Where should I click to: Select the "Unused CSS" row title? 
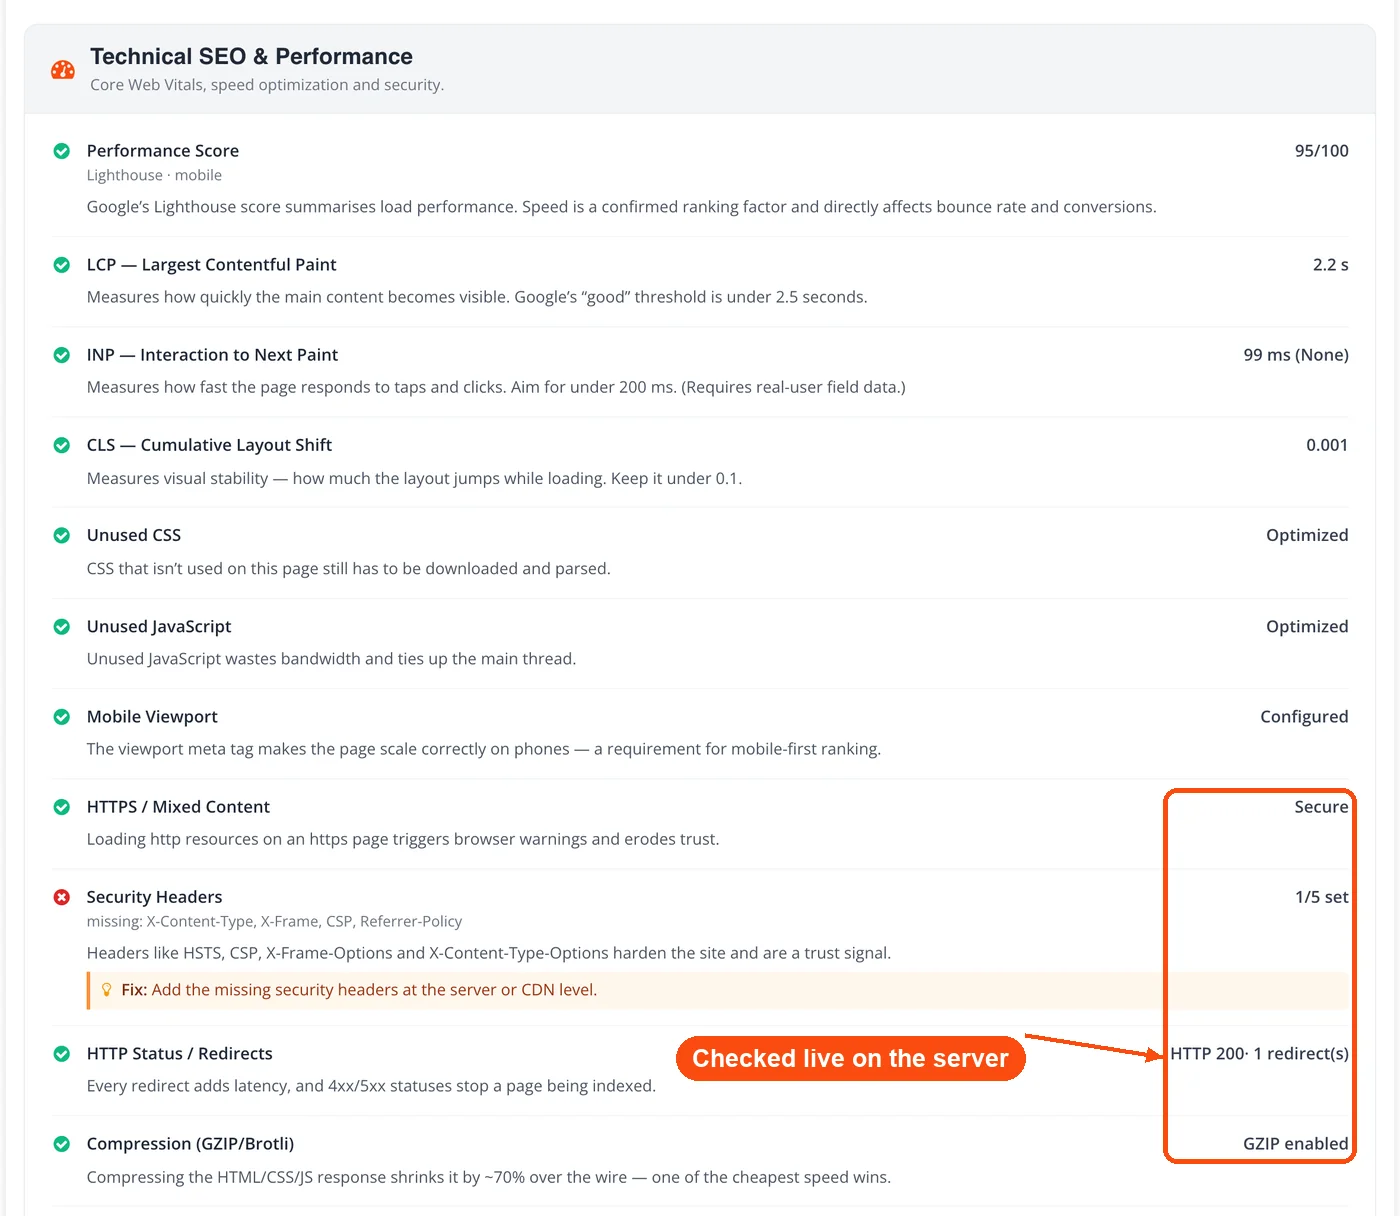click(x=134, y=535)
